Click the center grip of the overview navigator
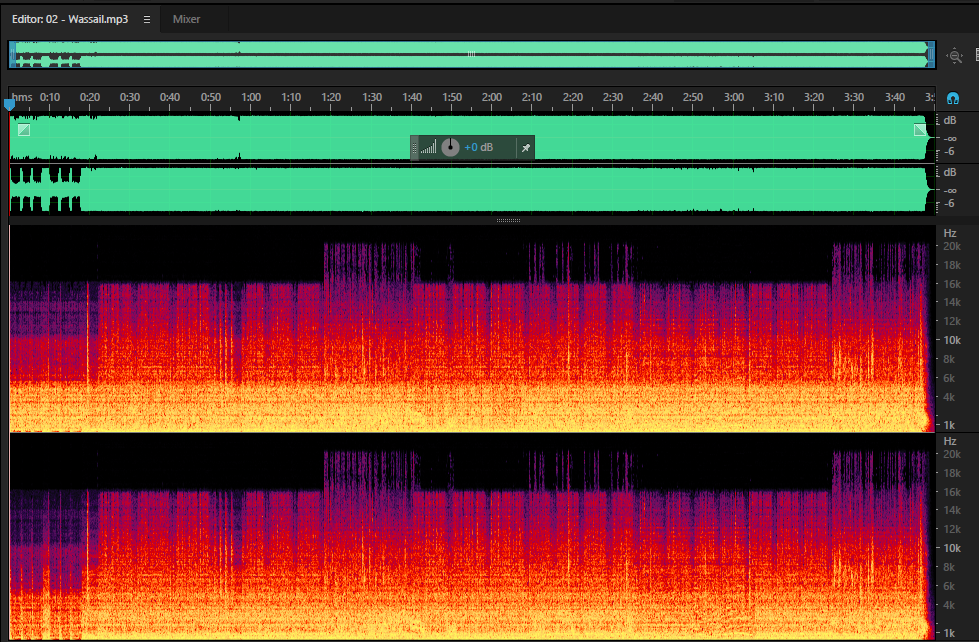 [471, 54]
